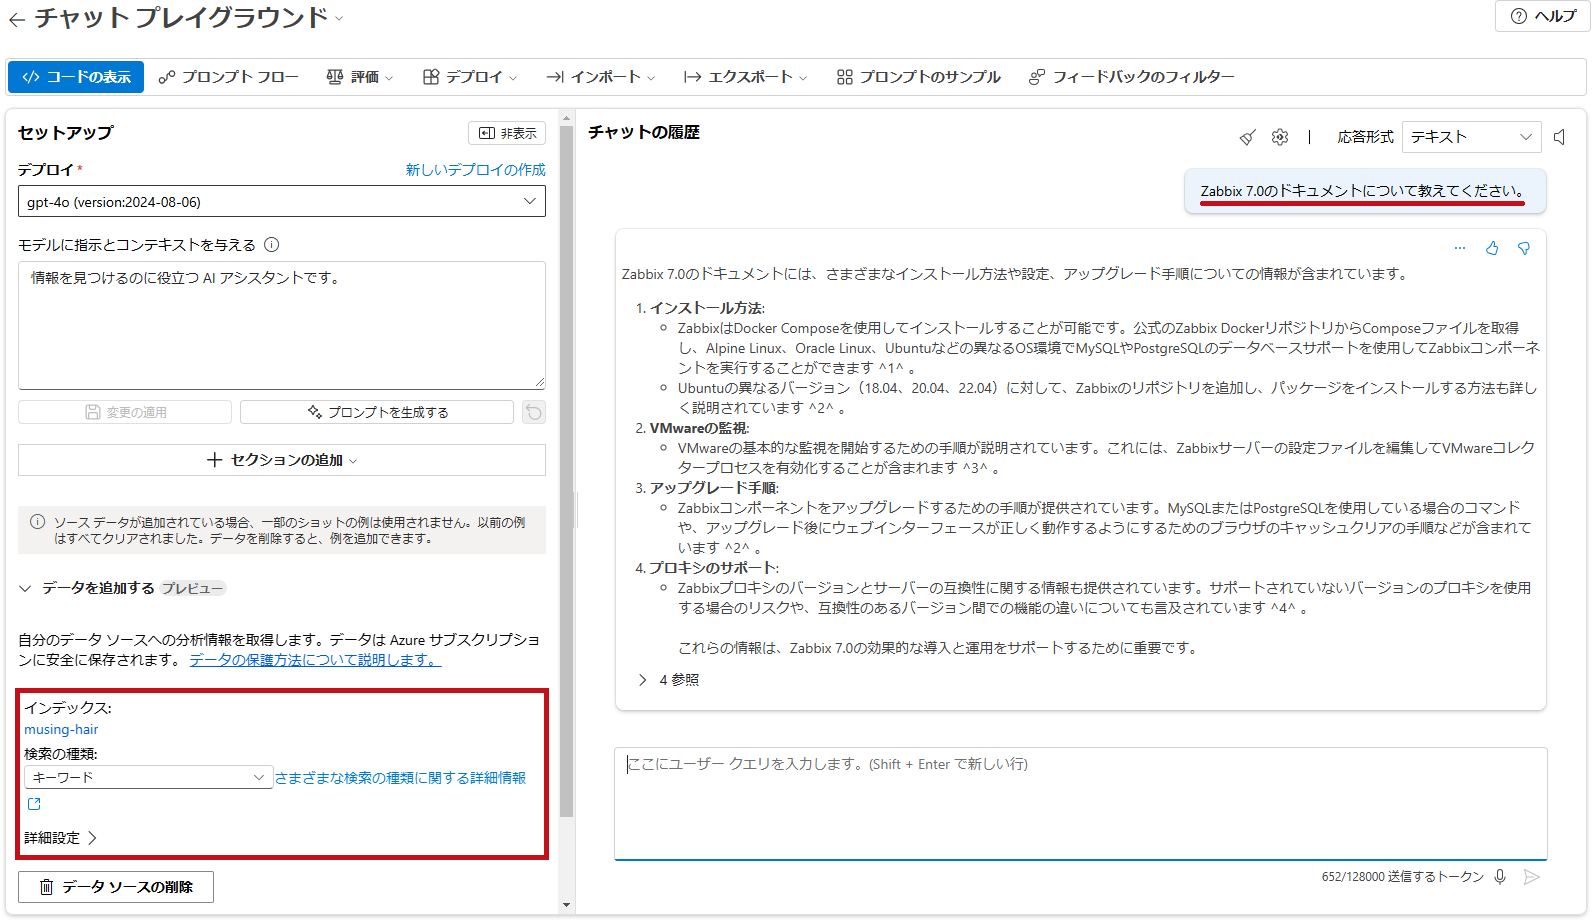Open the response more options ellipsis
The image size is (1593, 923).
[1460, 248]
